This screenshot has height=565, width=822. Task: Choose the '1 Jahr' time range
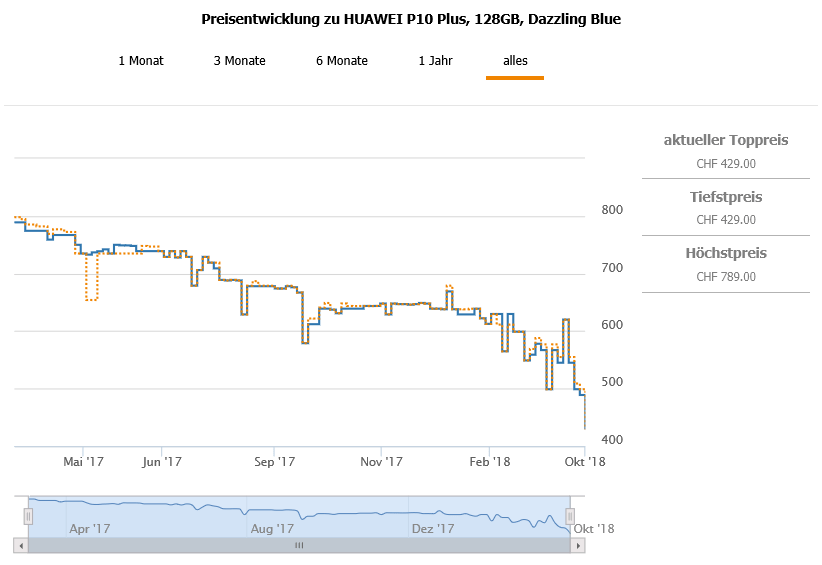point(435,61)
